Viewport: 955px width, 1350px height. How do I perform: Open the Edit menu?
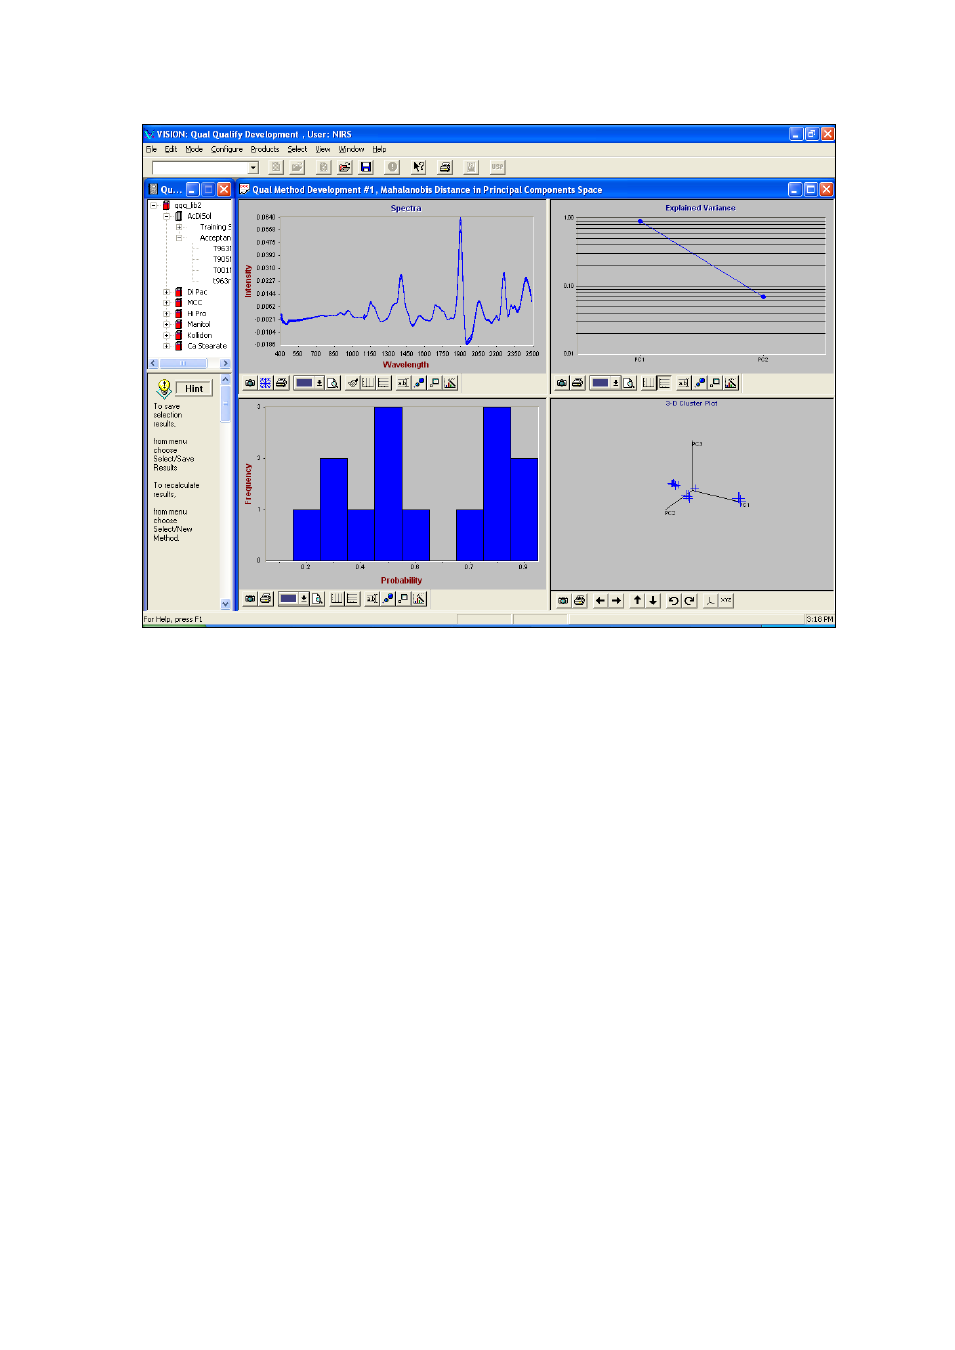[171, 149]
